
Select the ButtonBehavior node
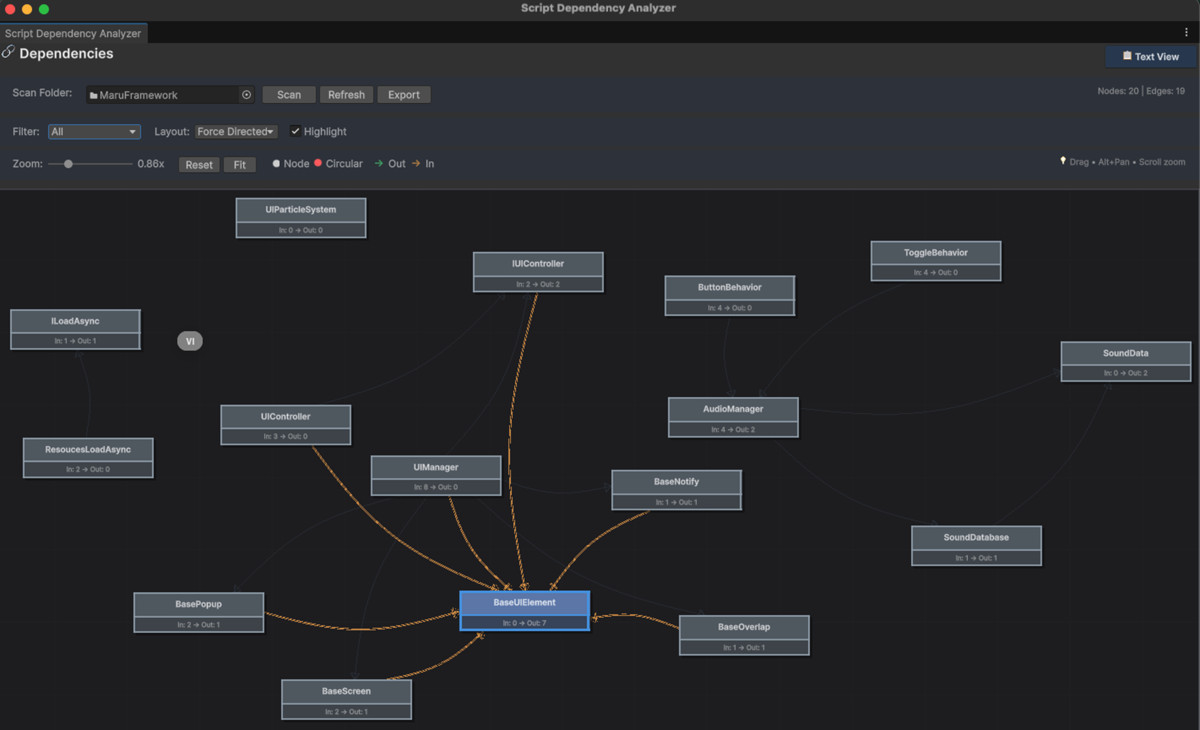(x=730, y=295)
